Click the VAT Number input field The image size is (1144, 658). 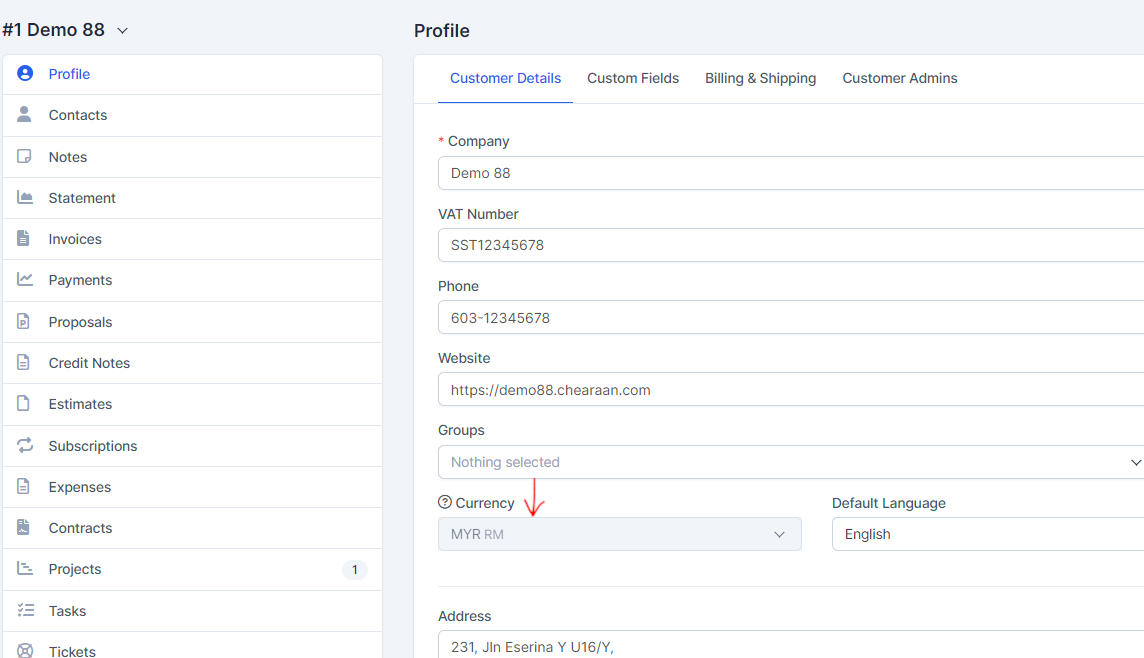coord(790,245)
